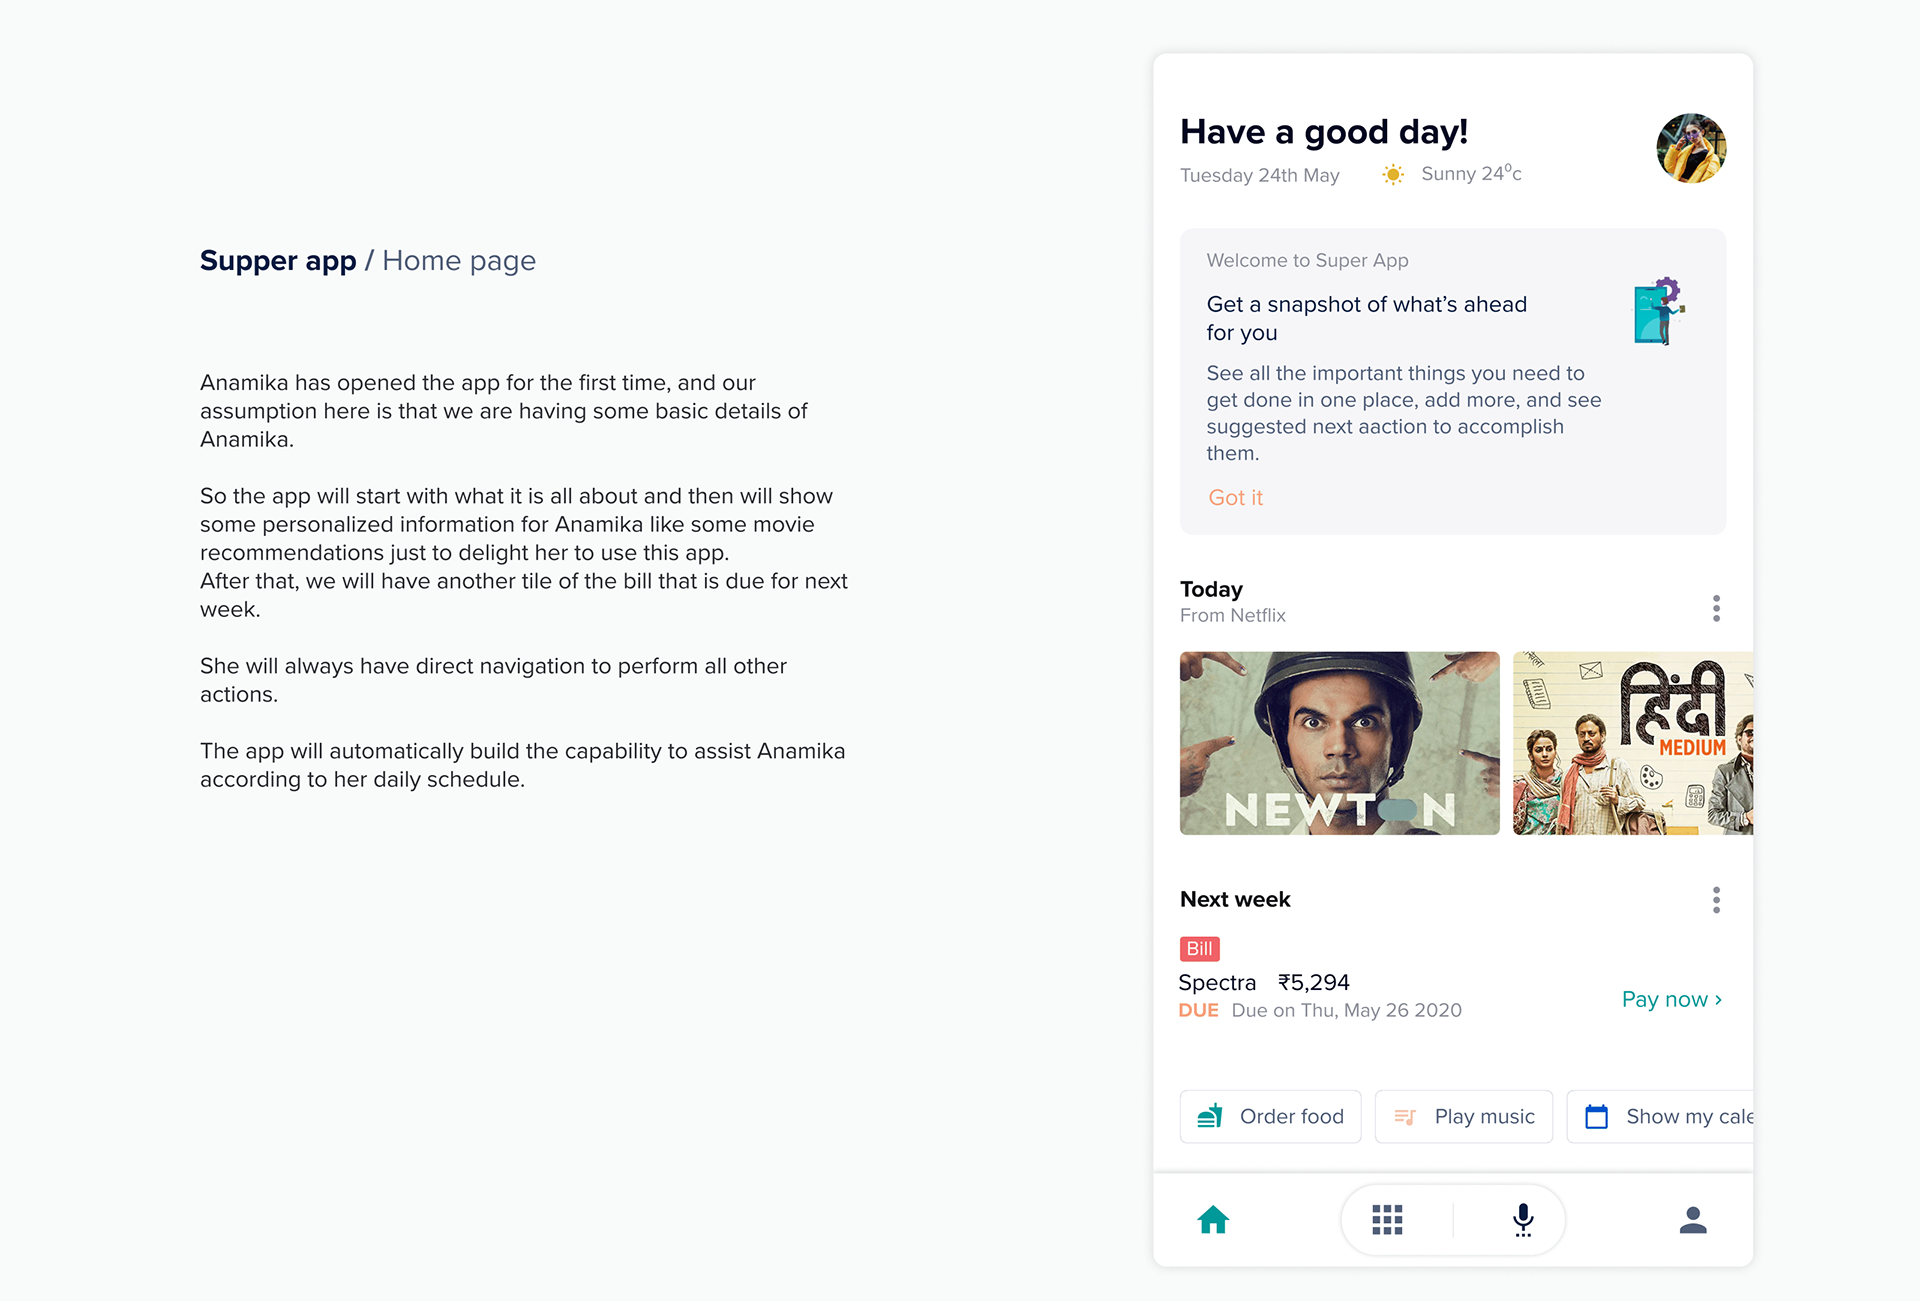Screen dimensions: 1920x1302
Task: Open the apps grid icon
Action: click(1387, 1220)
